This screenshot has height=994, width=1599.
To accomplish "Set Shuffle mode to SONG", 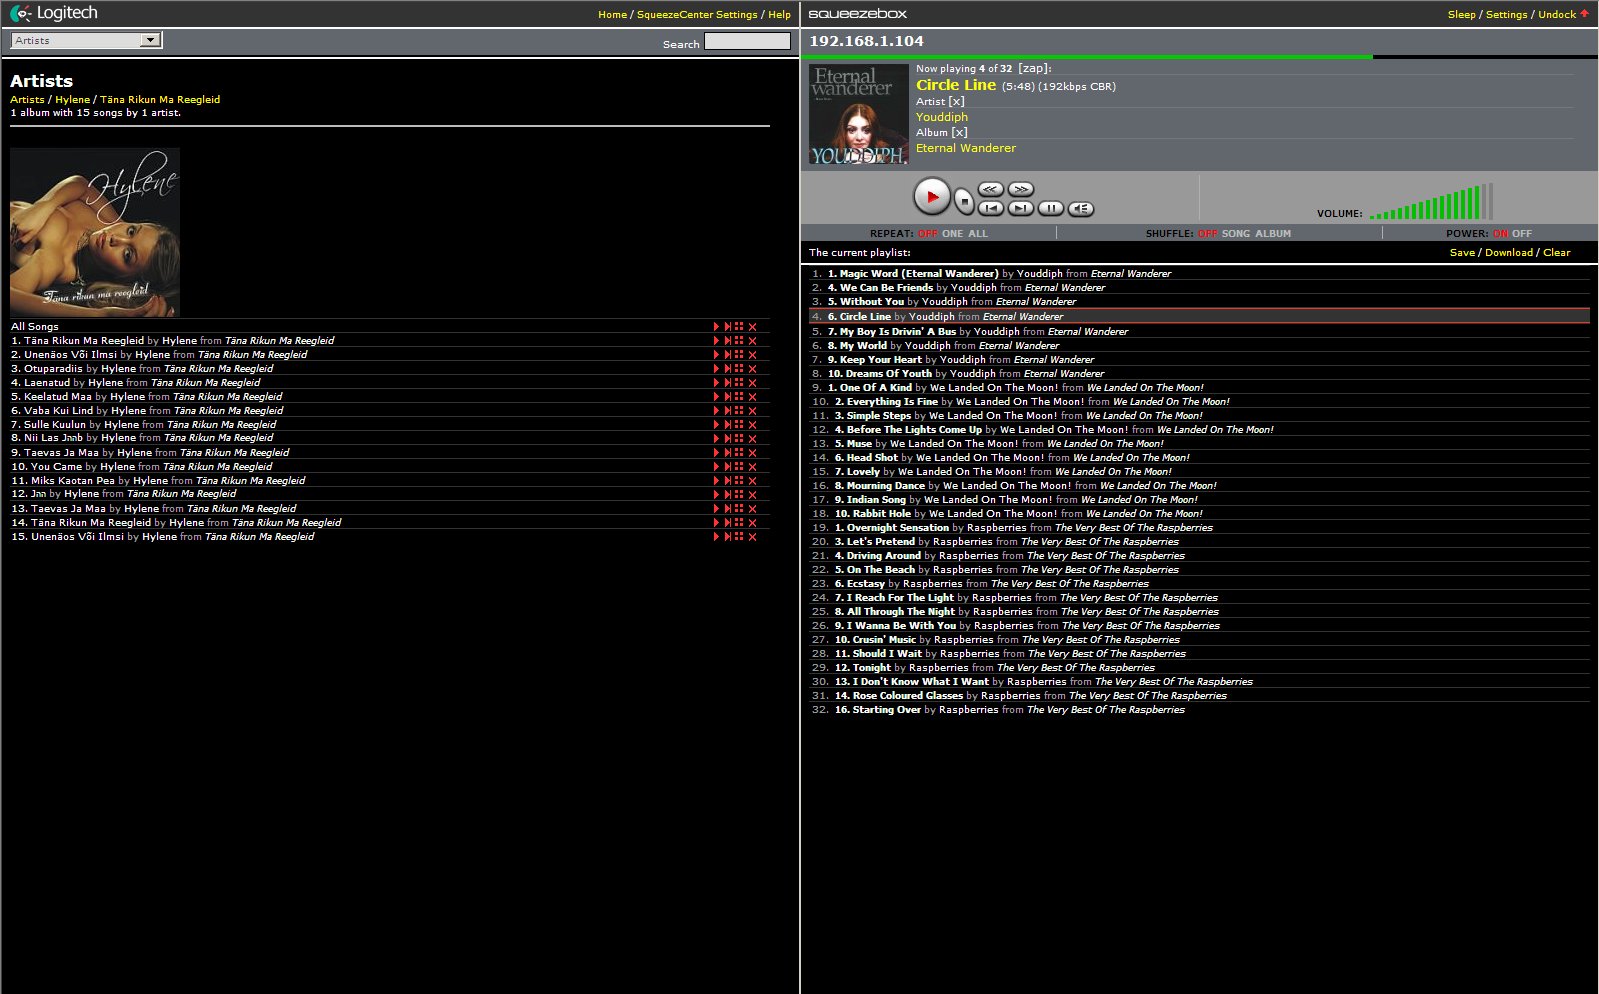I will pyautogui.click(x=1236, y=234).
